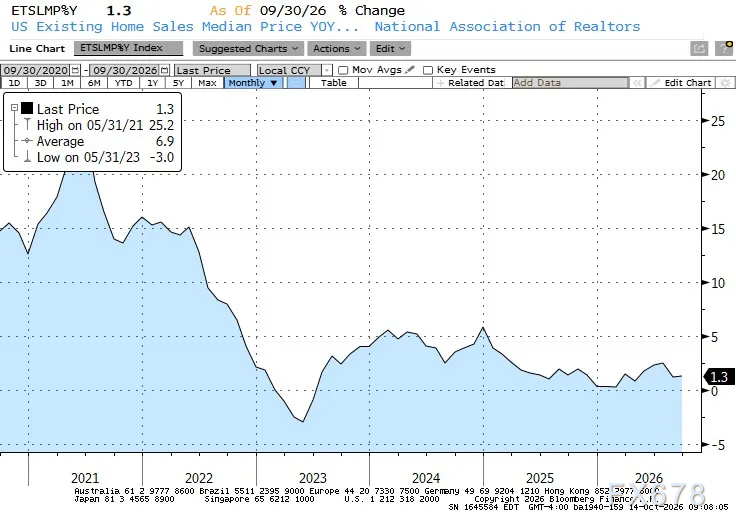Open the Monthly periodicity dropdown
This screenshot has width=736, height=530.
click(253, 83)
